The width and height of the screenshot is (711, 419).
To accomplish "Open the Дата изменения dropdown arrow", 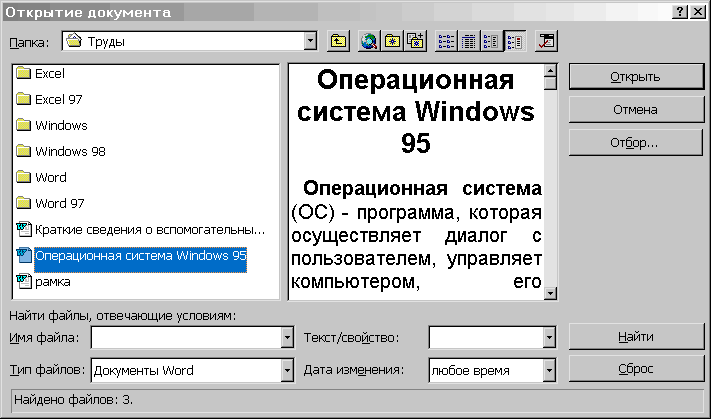I will click(x=549, y=370).
